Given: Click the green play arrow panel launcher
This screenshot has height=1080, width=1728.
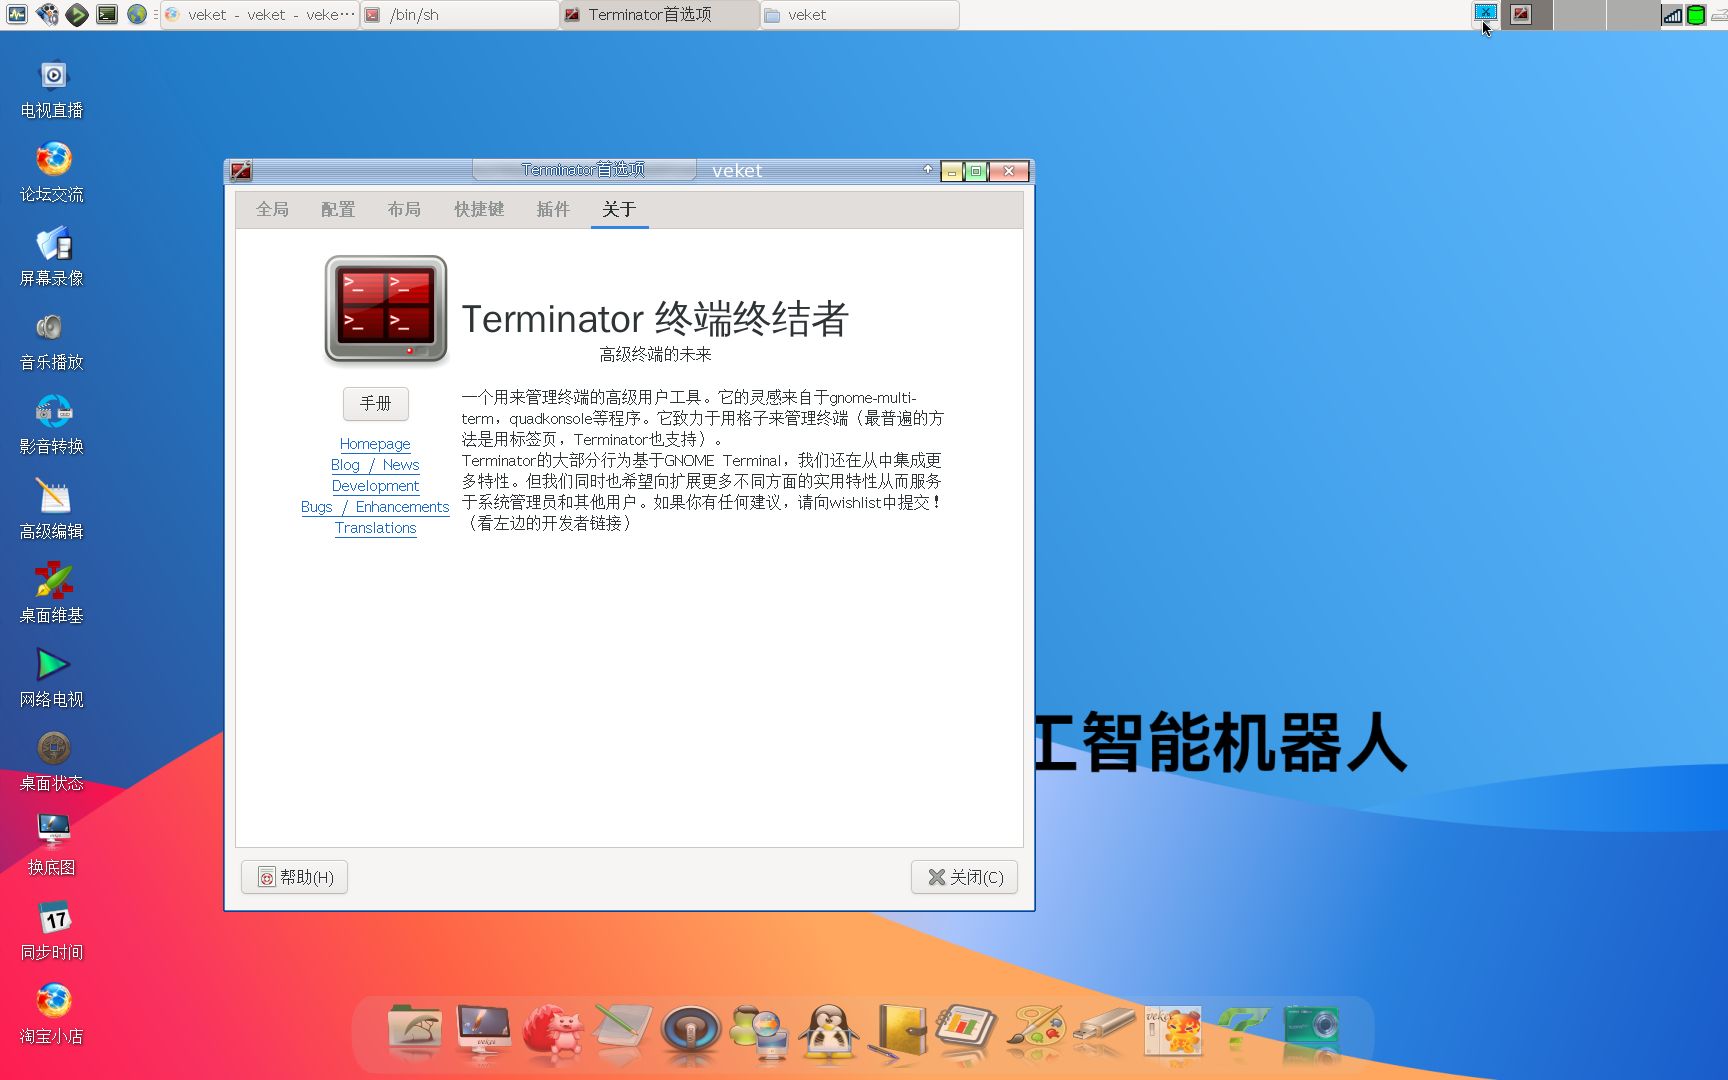Looking at the screenshot, I should coord(77,14).
